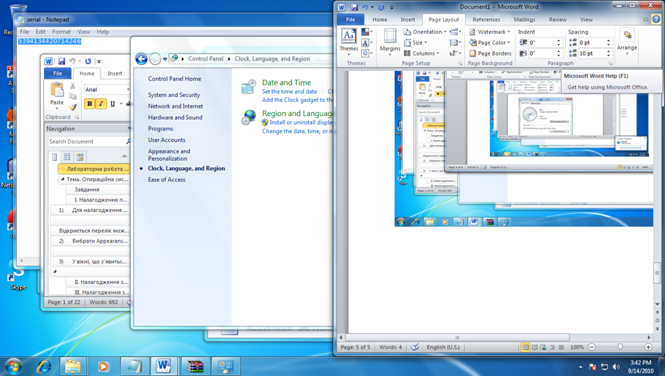Open the Watermark dropdown
The image size is (666, 377).
tap(490, 32)
